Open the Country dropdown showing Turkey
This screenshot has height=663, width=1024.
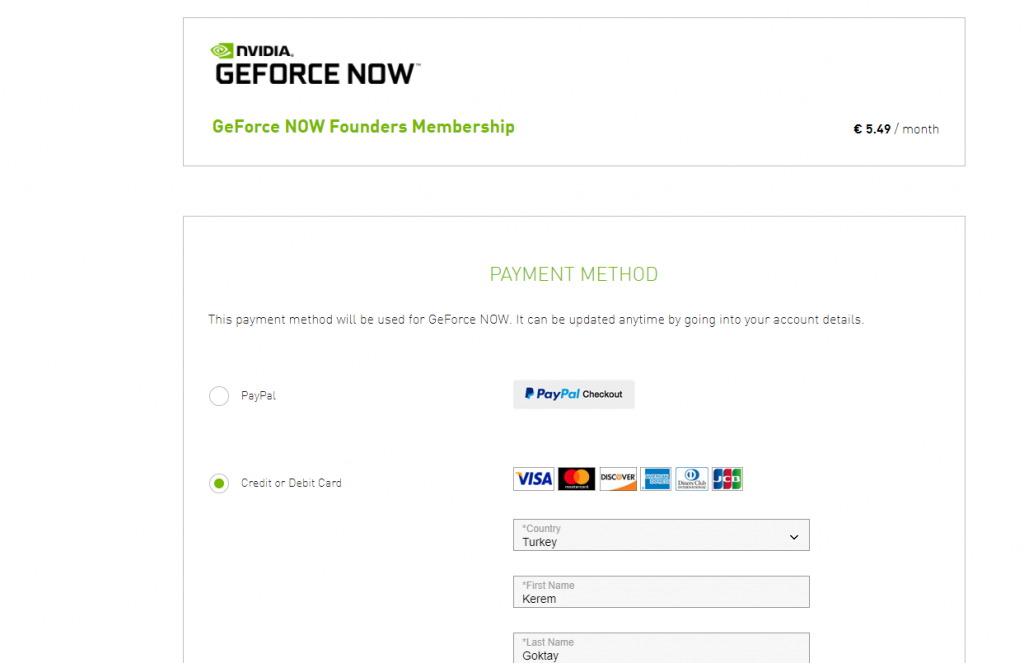pos(660,535)
